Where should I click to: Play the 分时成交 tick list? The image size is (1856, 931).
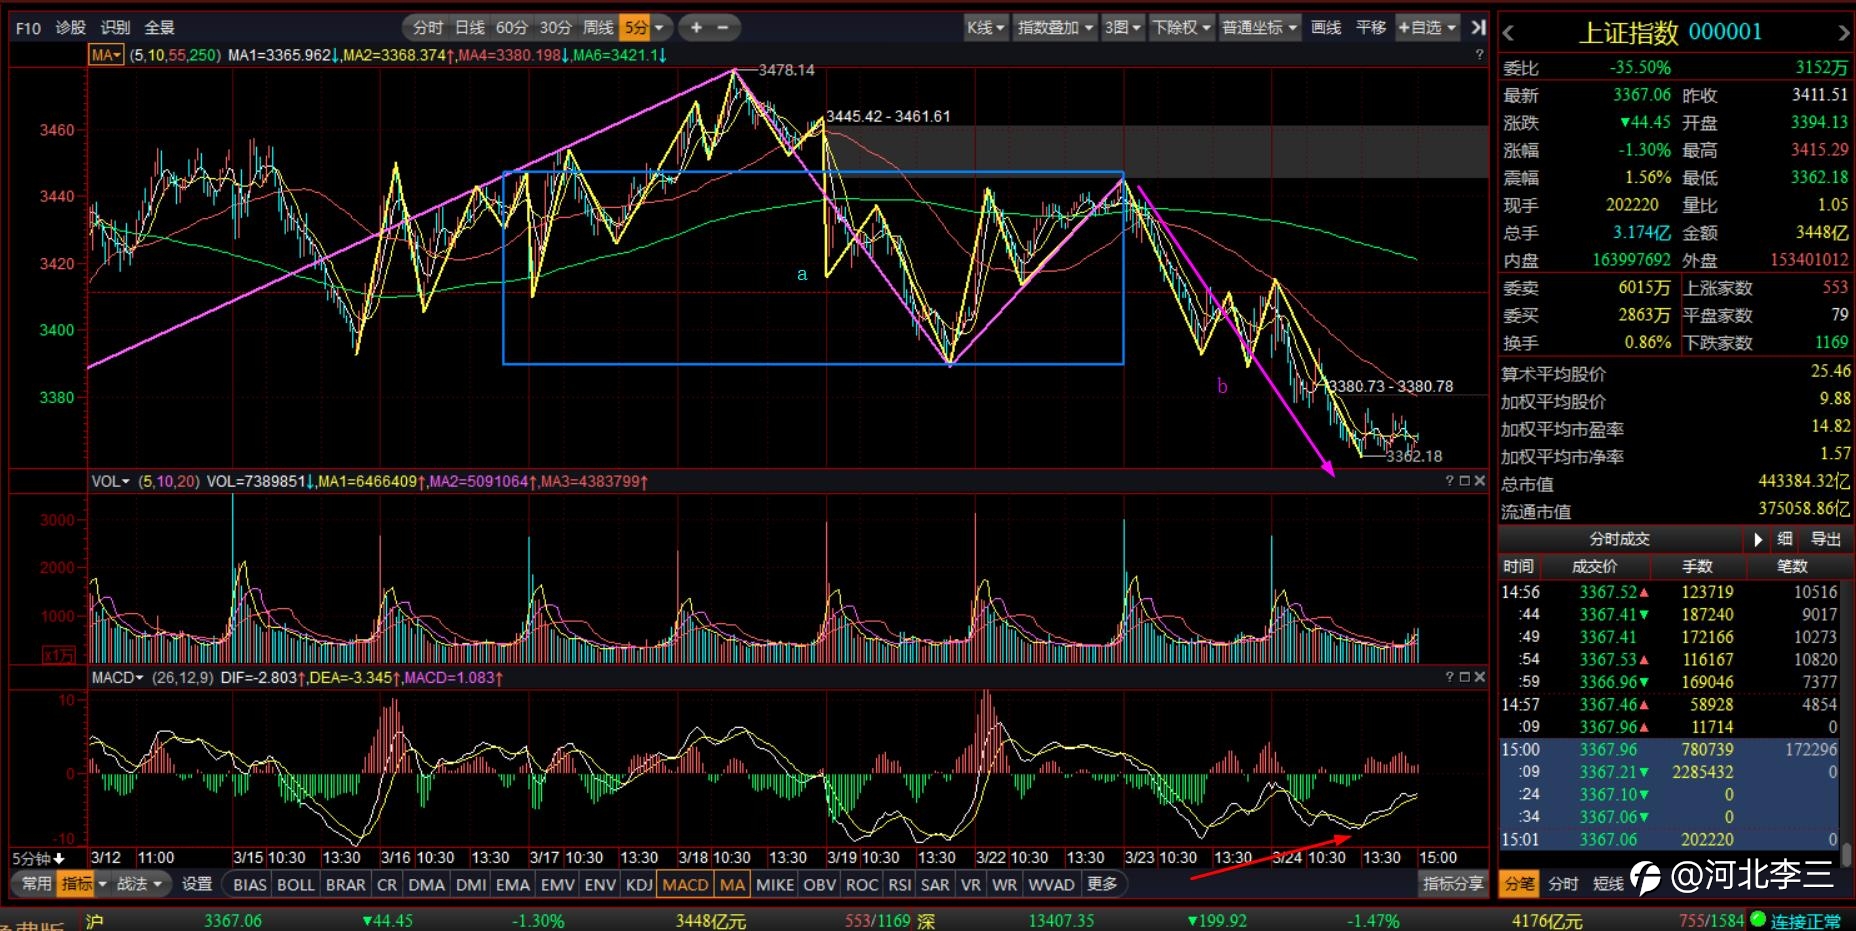pyautogui.click(x=1758, y=539)
